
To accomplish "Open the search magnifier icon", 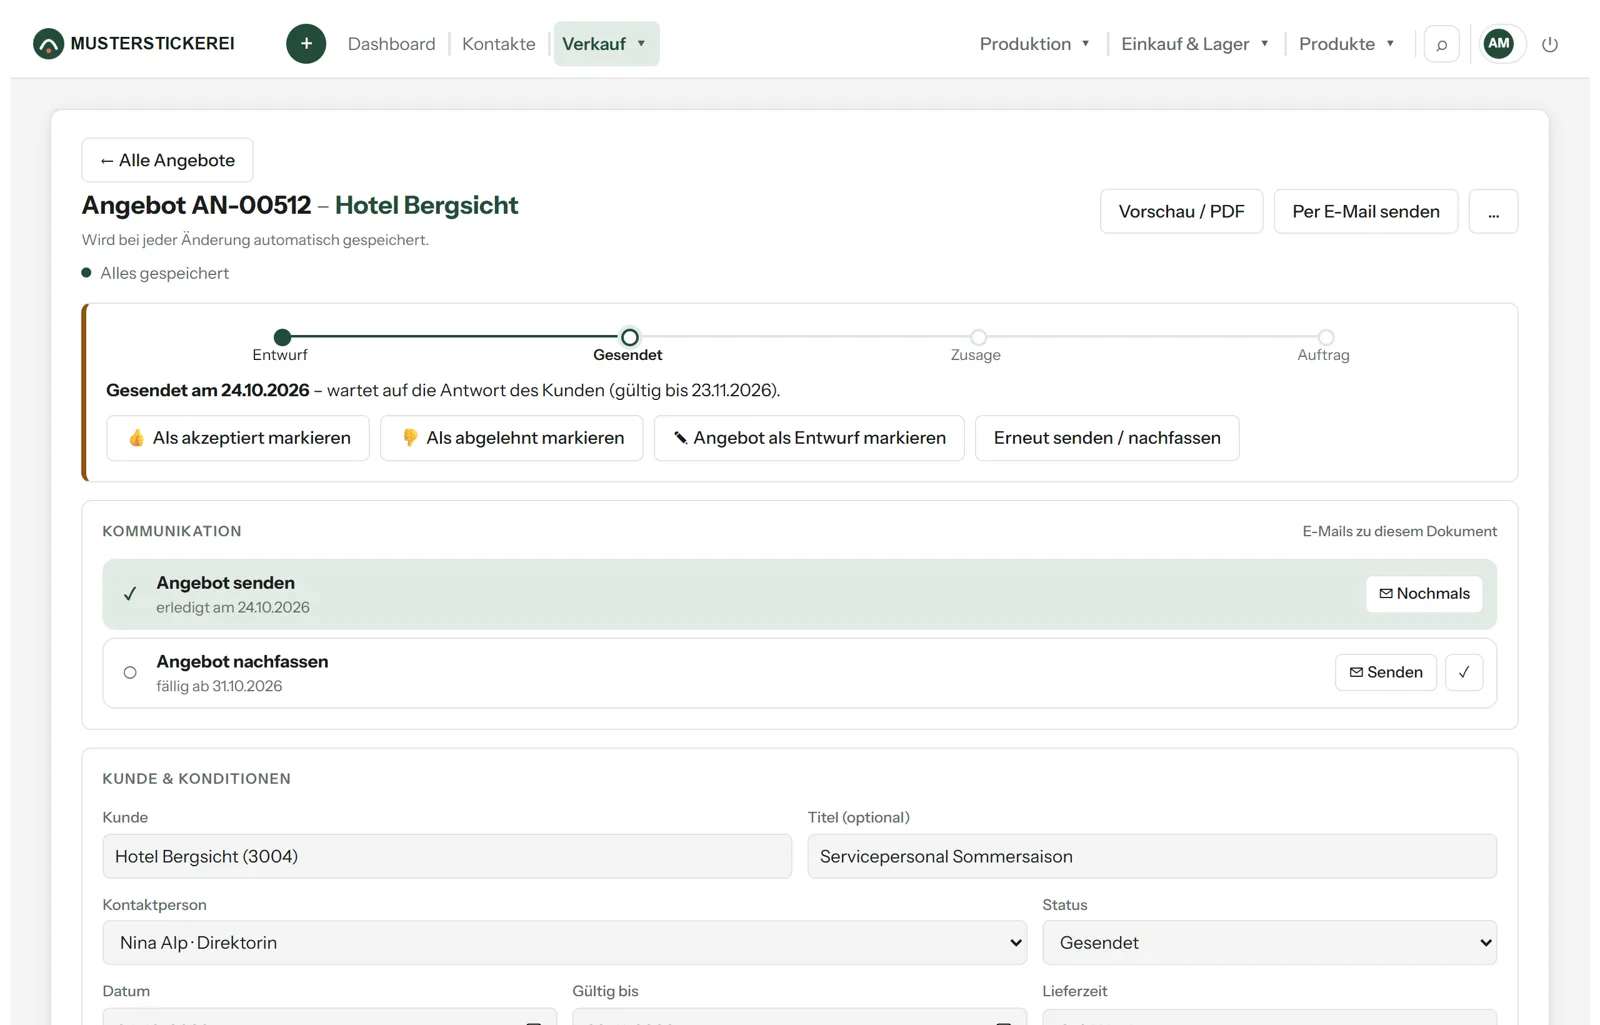I will click(1441, 44).
